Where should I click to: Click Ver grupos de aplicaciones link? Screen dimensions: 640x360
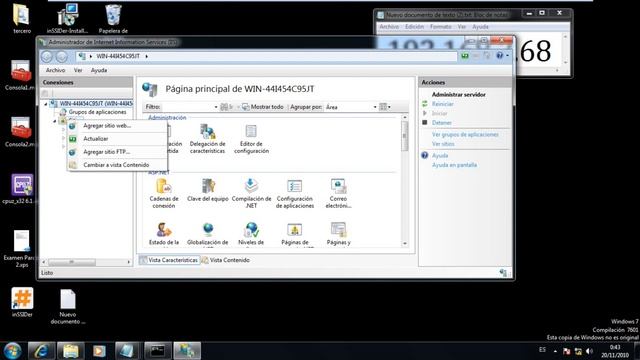coord(465,135)
